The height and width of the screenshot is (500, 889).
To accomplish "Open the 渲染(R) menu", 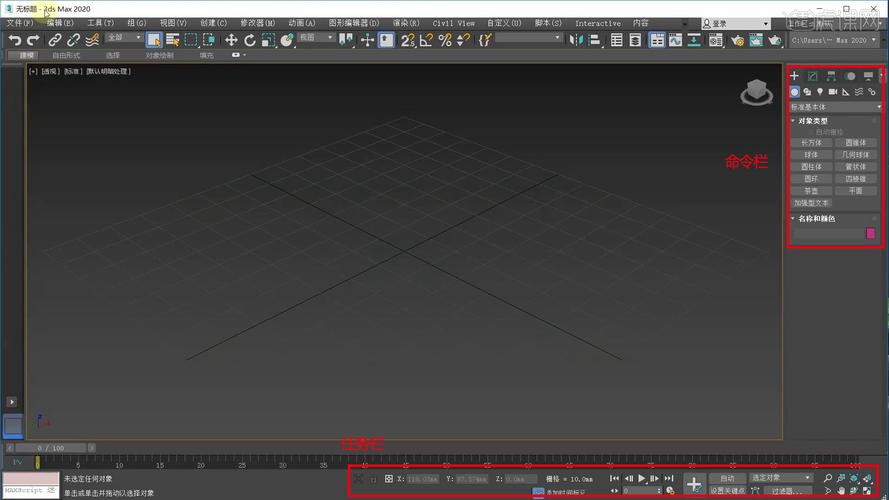I will click(x=406, y=23).
